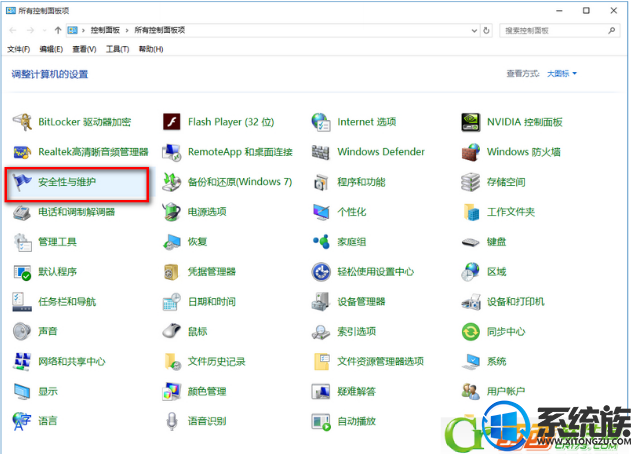
Task: Open 电话和调制解调器 icon
Action: pyautogui.click(x=23, y=212)
